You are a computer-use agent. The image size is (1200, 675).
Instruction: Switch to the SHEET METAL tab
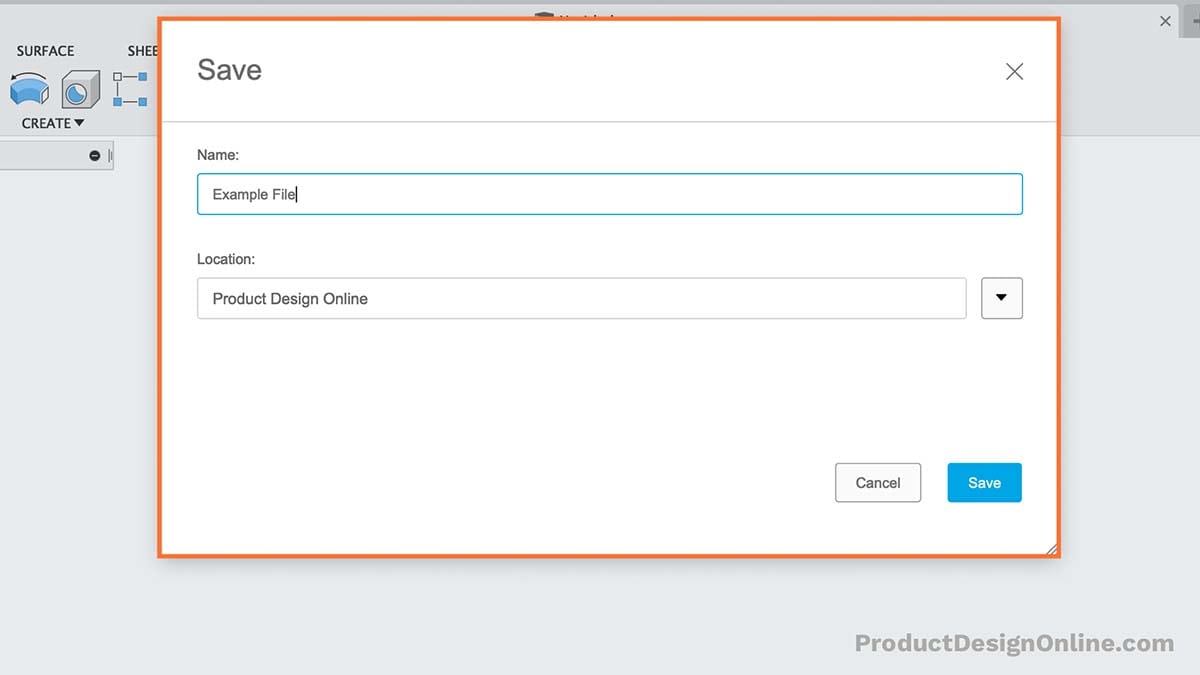[x=142, y=50]
